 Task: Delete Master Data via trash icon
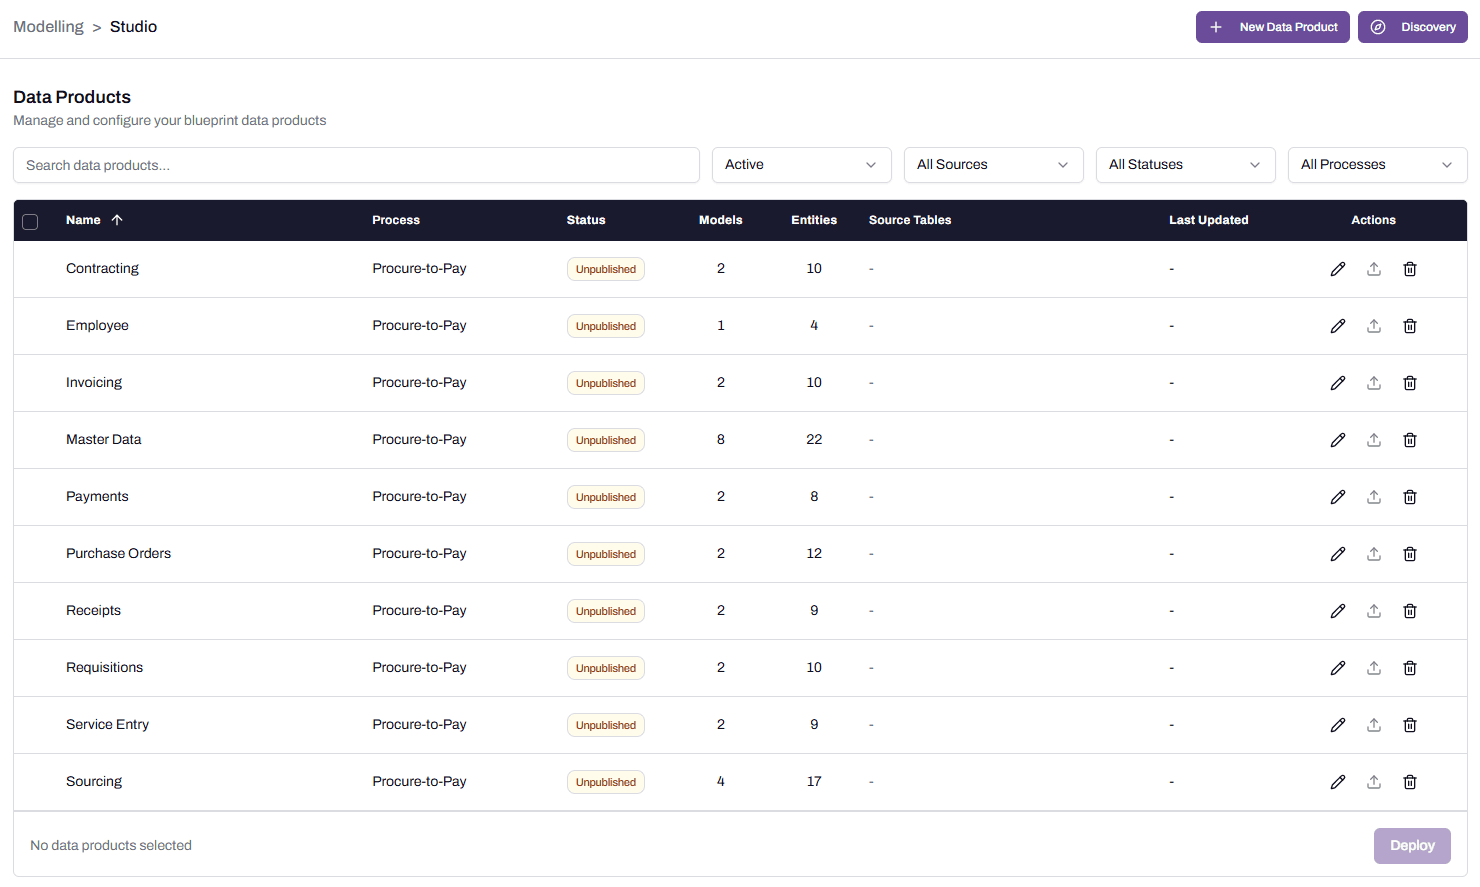pos(1410,440)
